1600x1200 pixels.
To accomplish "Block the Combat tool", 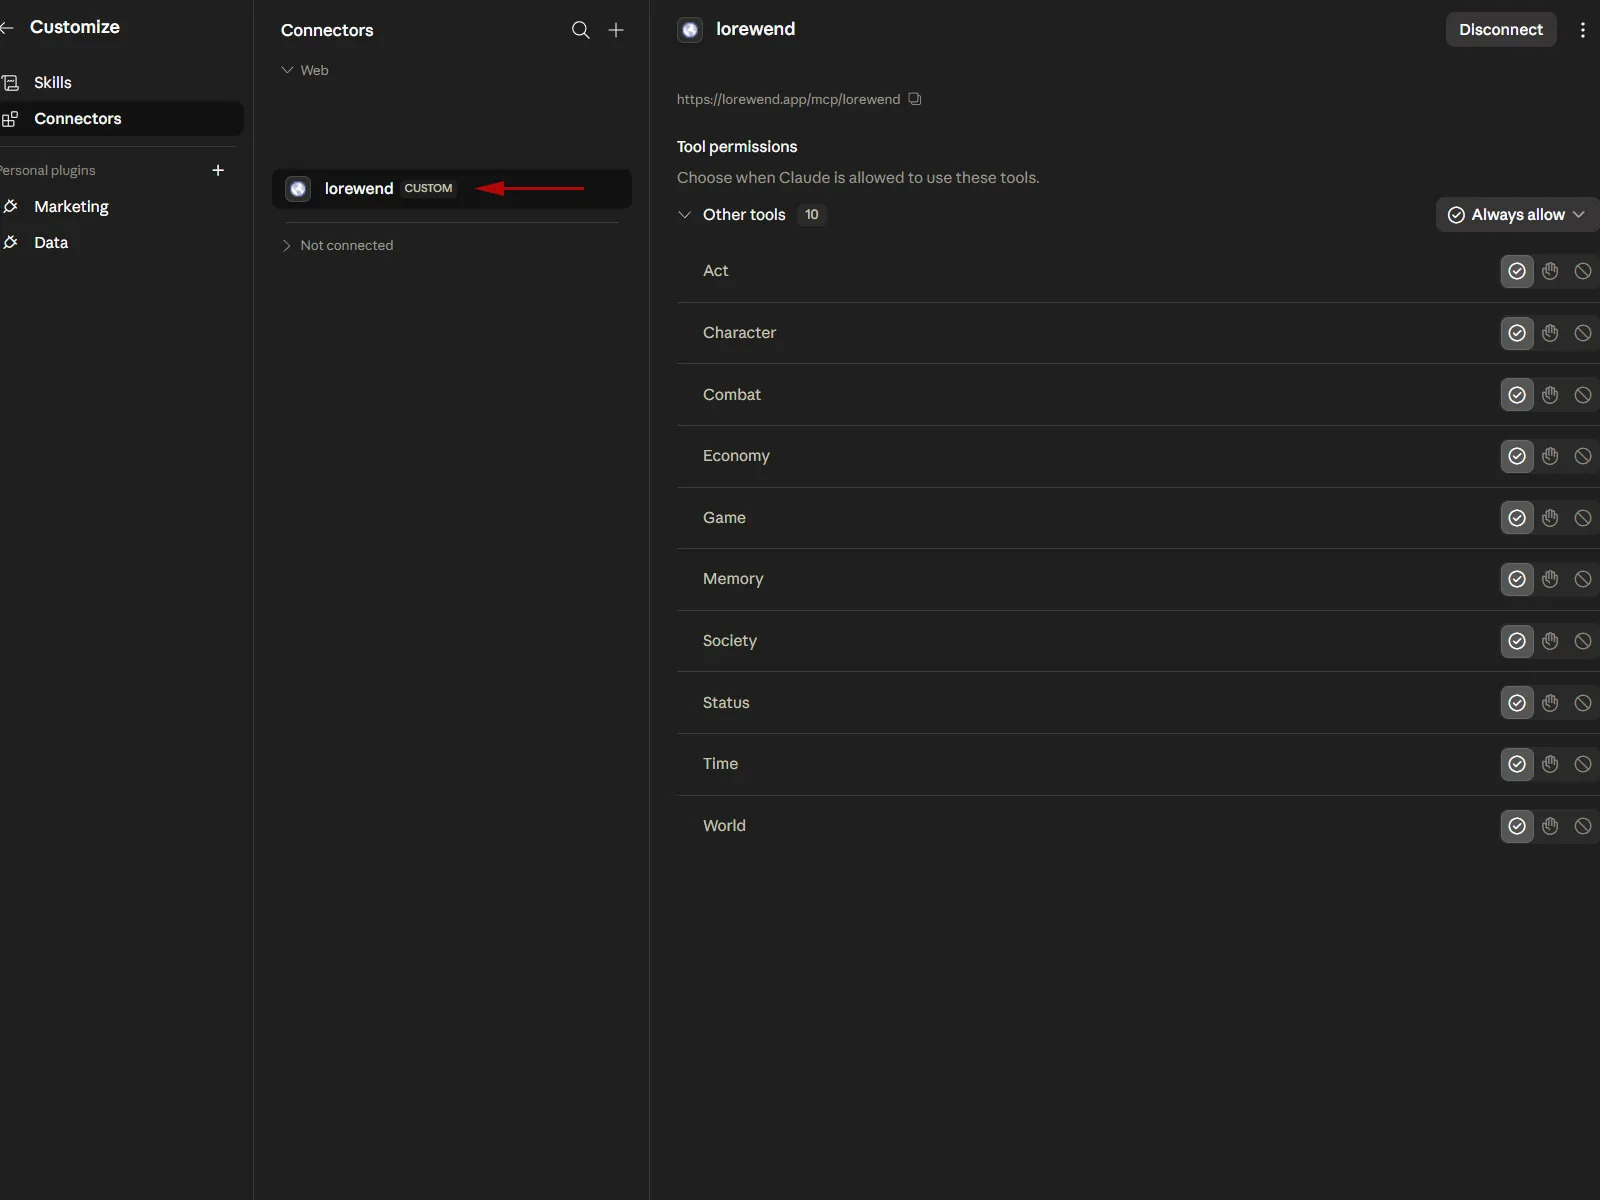I will coord(1583,395).
